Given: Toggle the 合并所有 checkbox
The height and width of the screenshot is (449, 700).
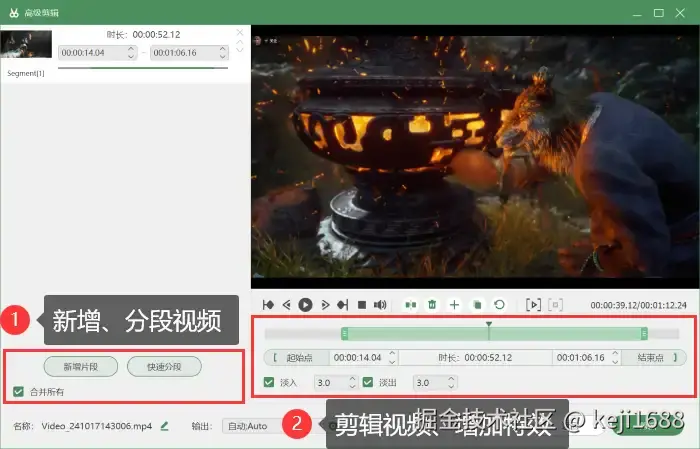Looking at the screenshot, I should click(x=18, y=392).
